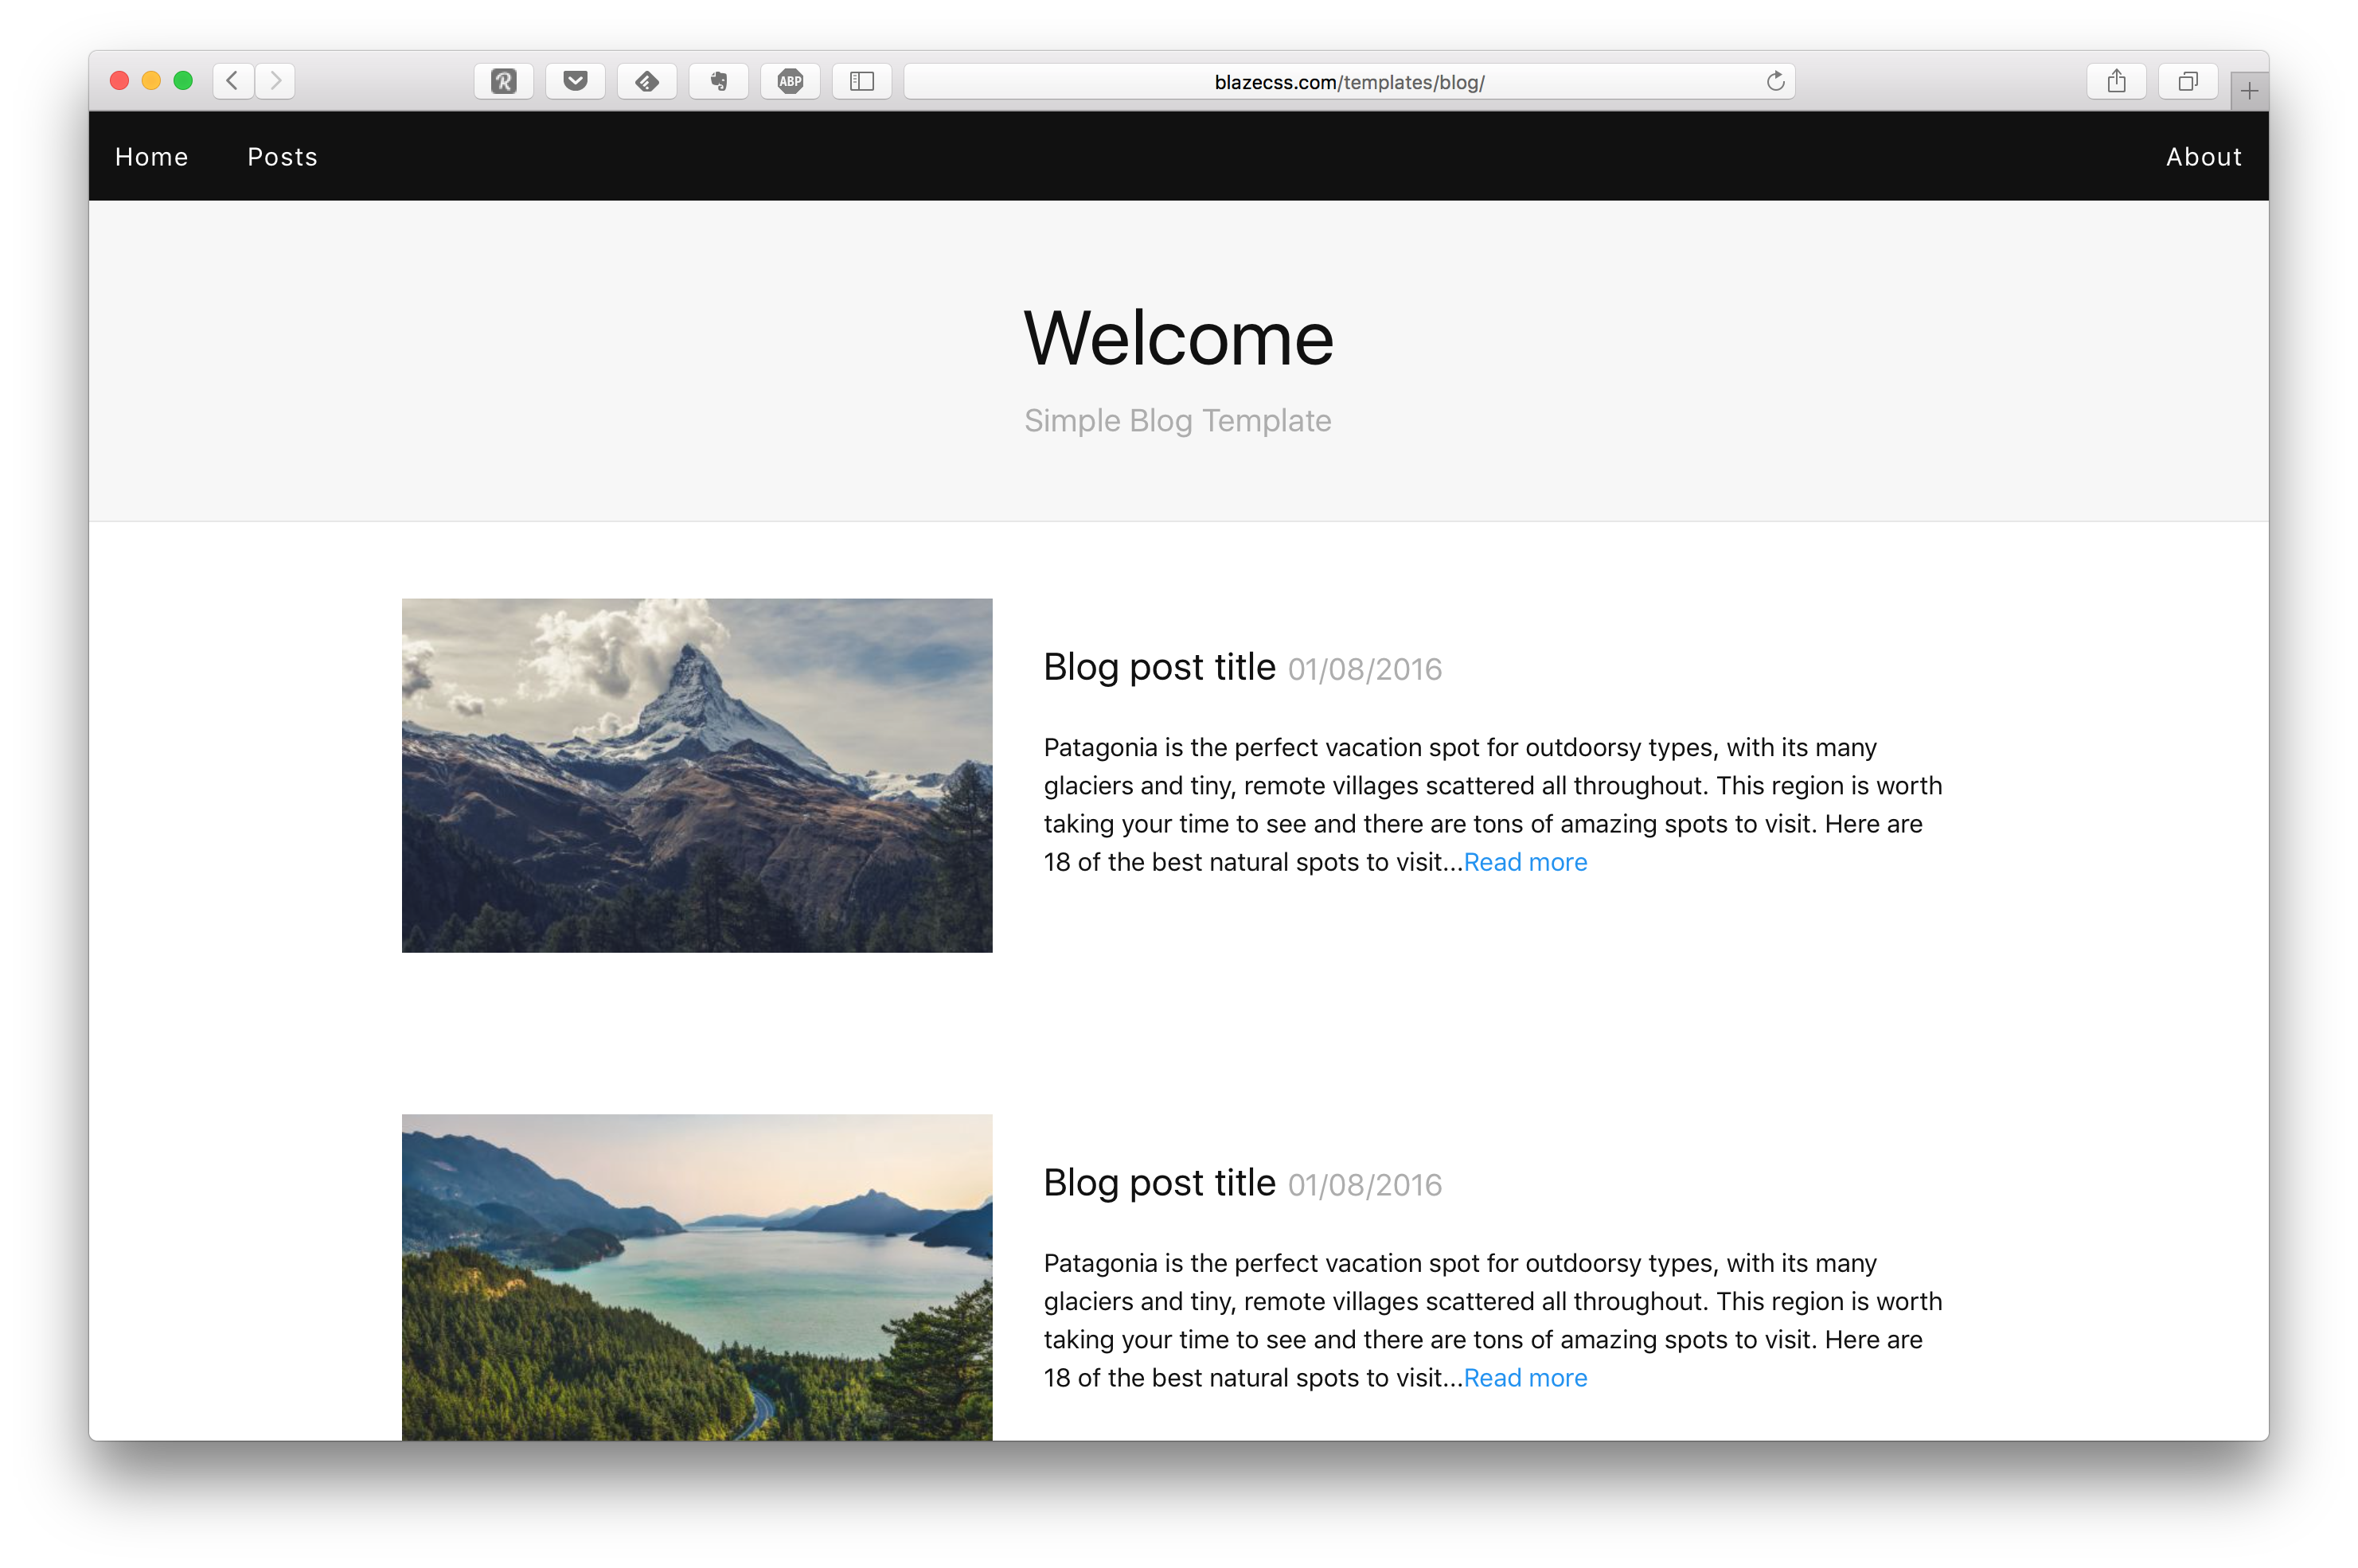Open the Raindrop.io bookmarking extension

(x=503, y=81)
